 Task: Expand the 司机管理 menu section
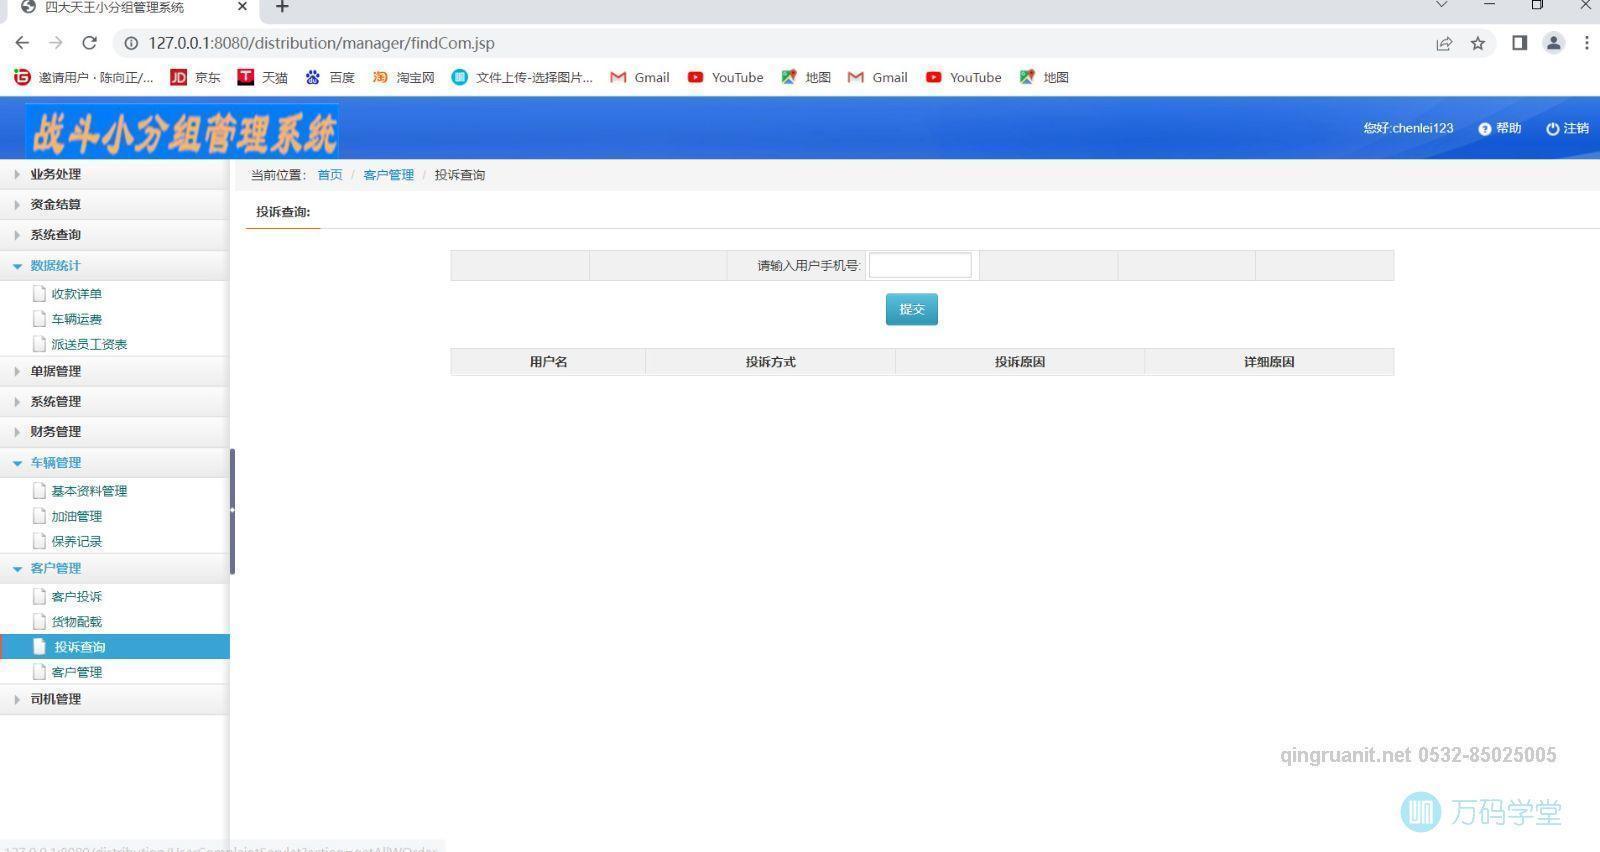[114, 699]
